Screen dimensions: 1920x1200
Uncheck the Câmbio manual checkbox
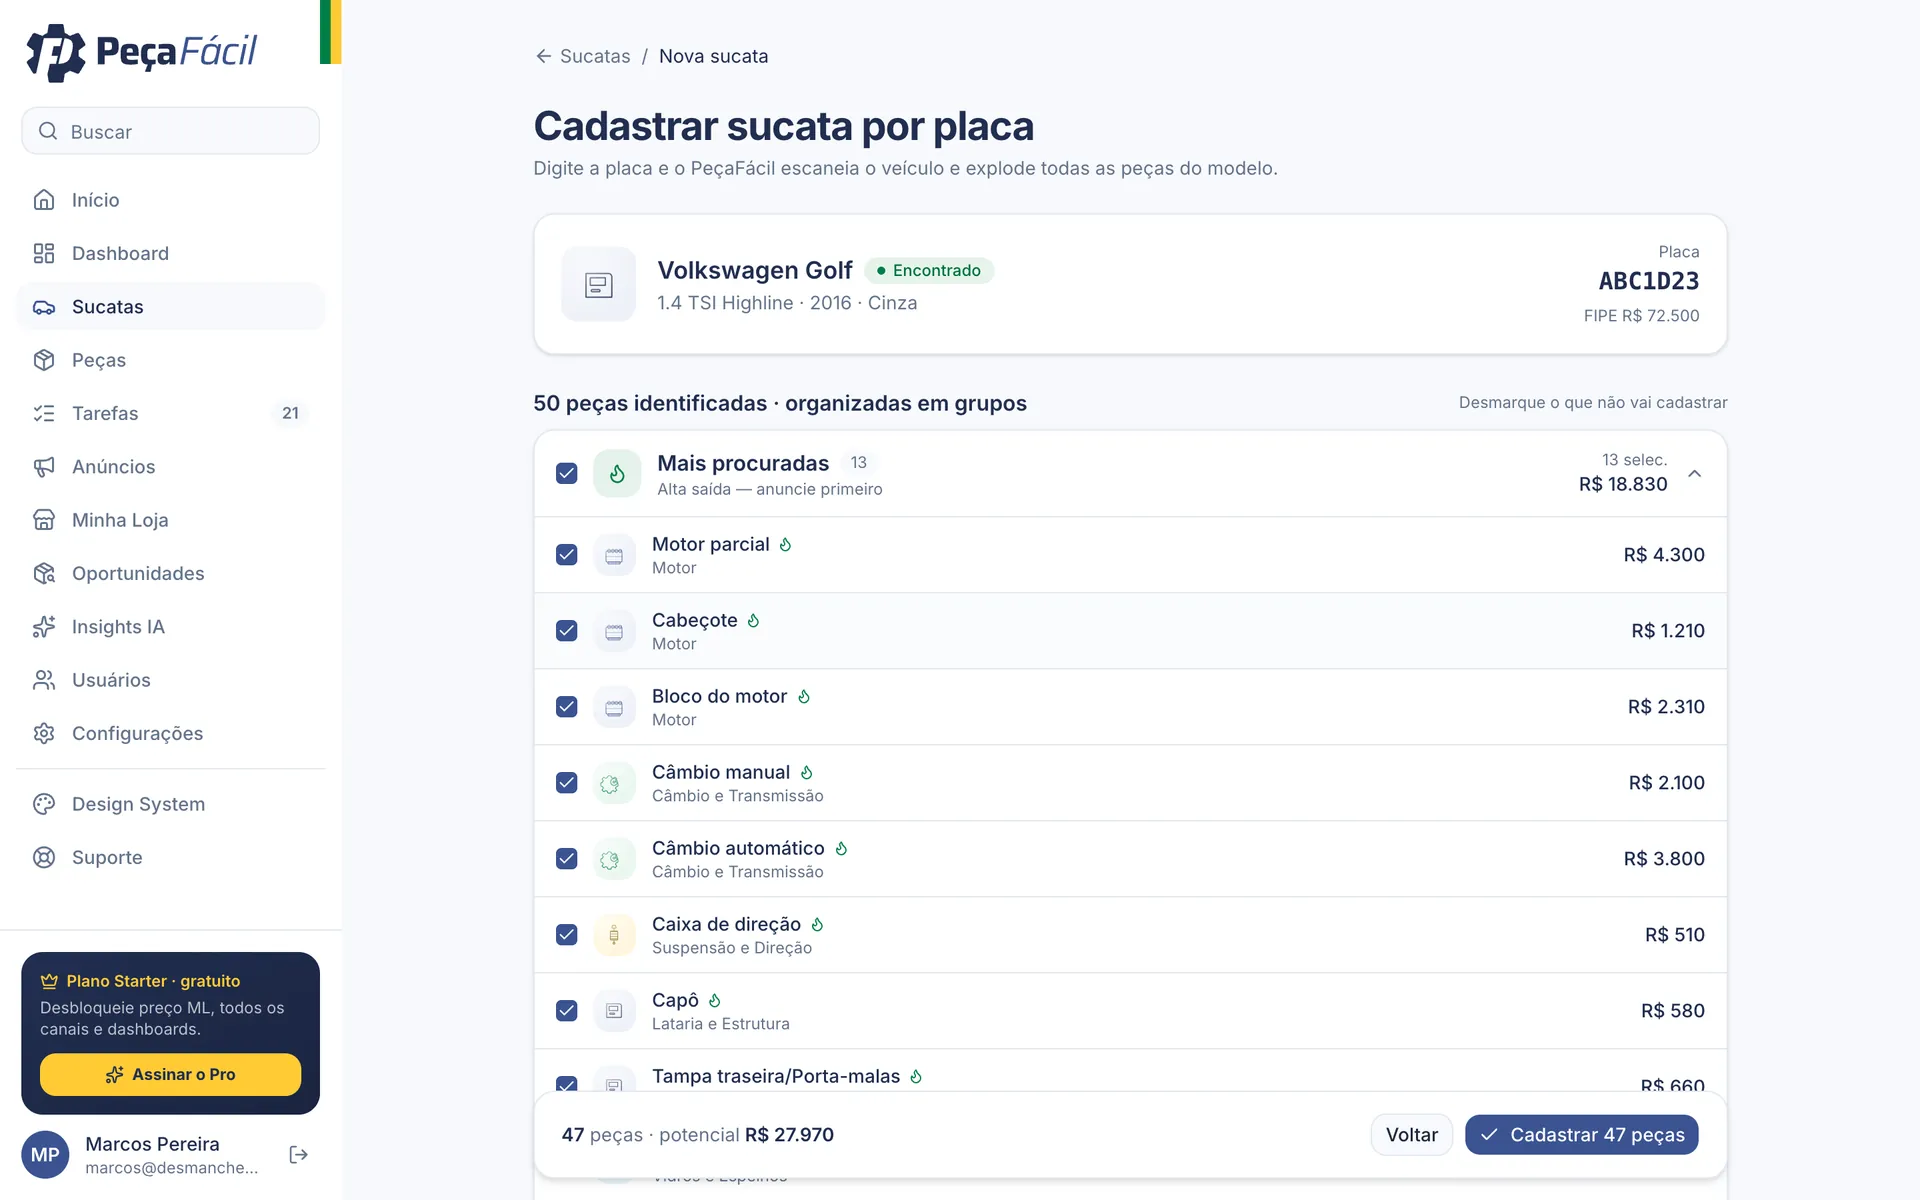coord(567,783)
